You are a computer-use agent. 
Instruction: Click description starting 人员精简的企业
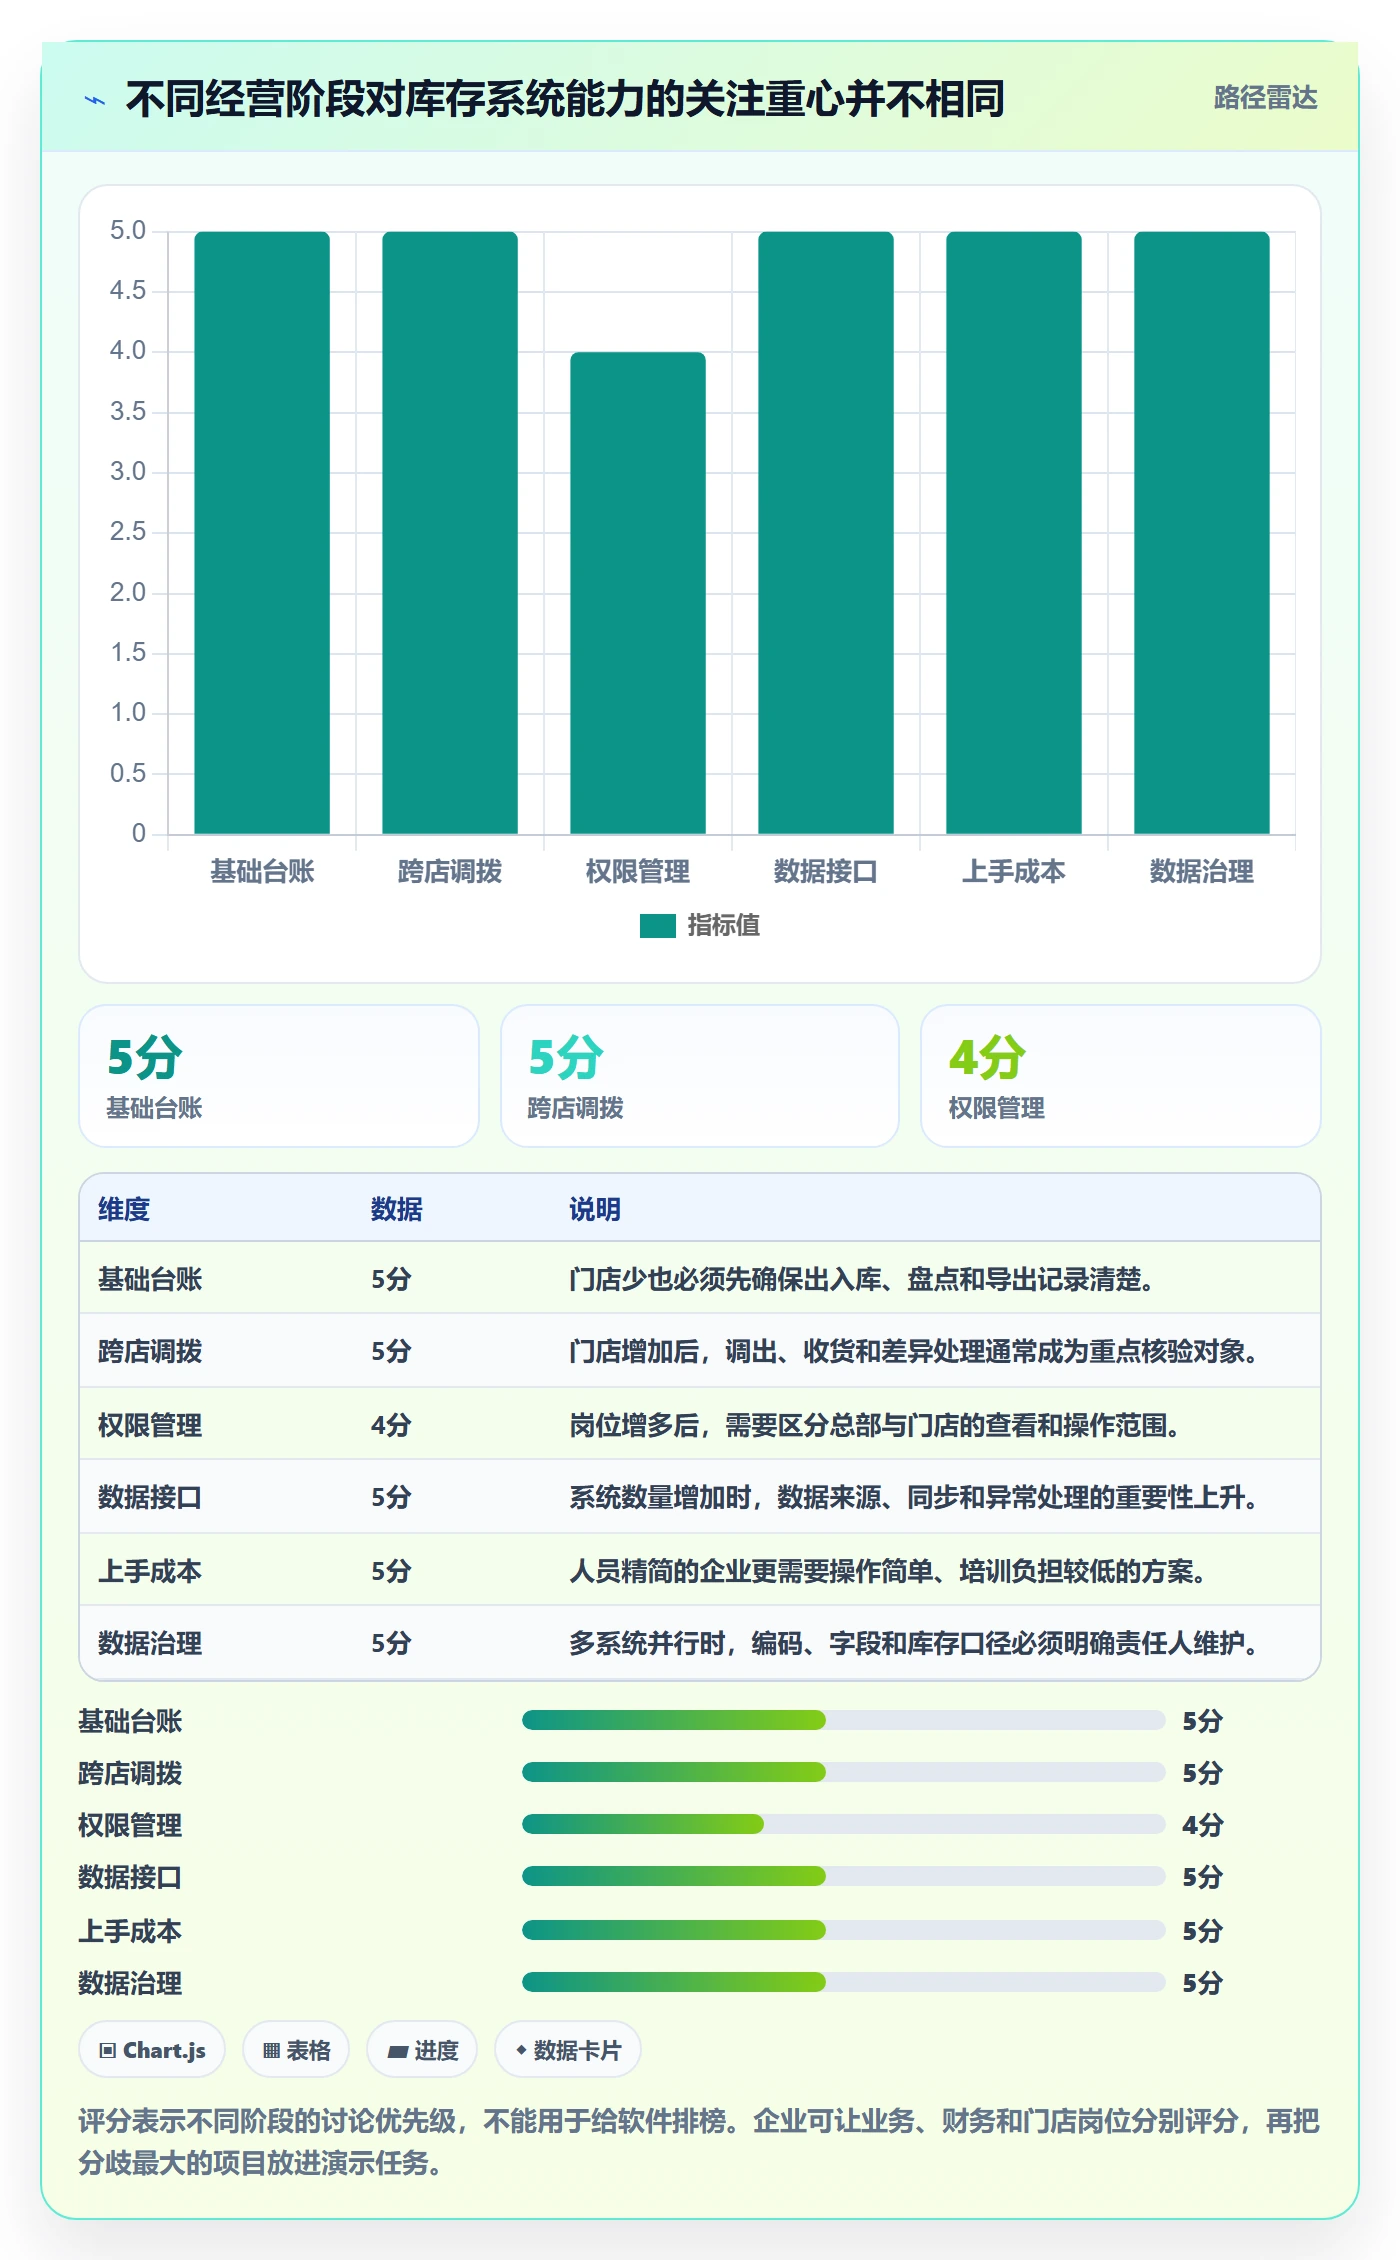point(888,1571)
